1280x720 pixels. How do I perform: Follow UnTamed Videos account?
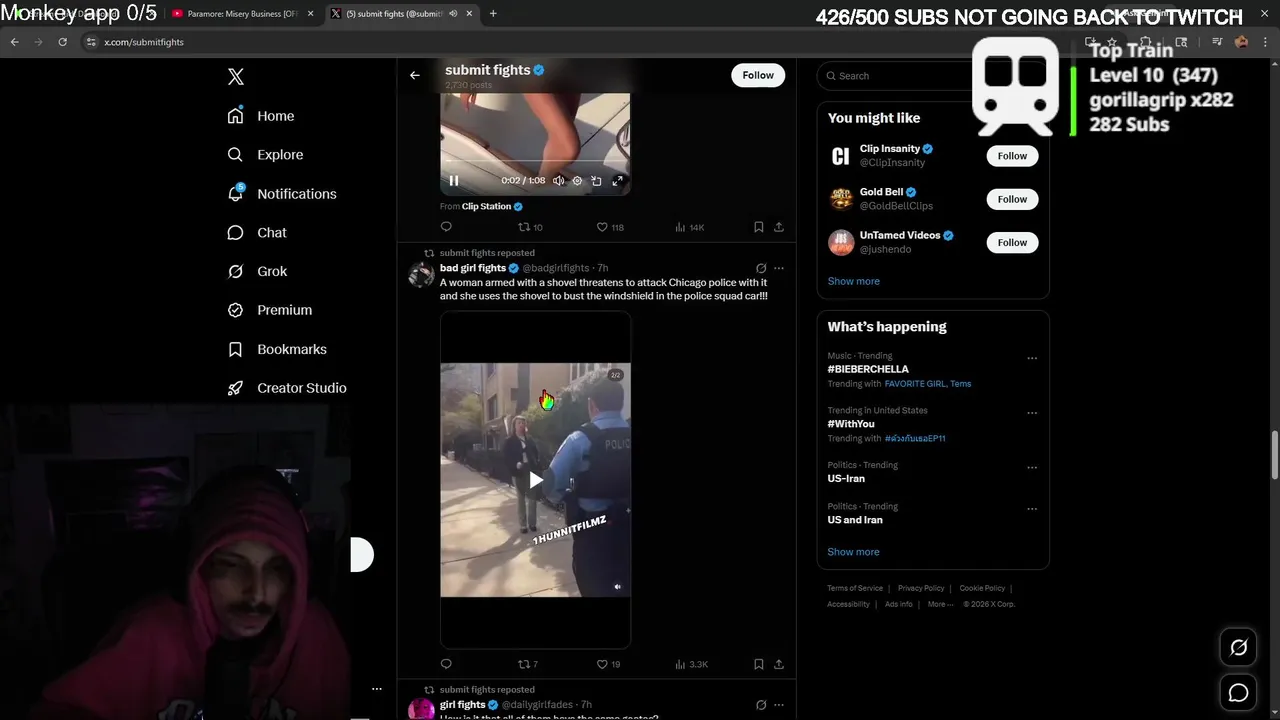click(1012, 242)
